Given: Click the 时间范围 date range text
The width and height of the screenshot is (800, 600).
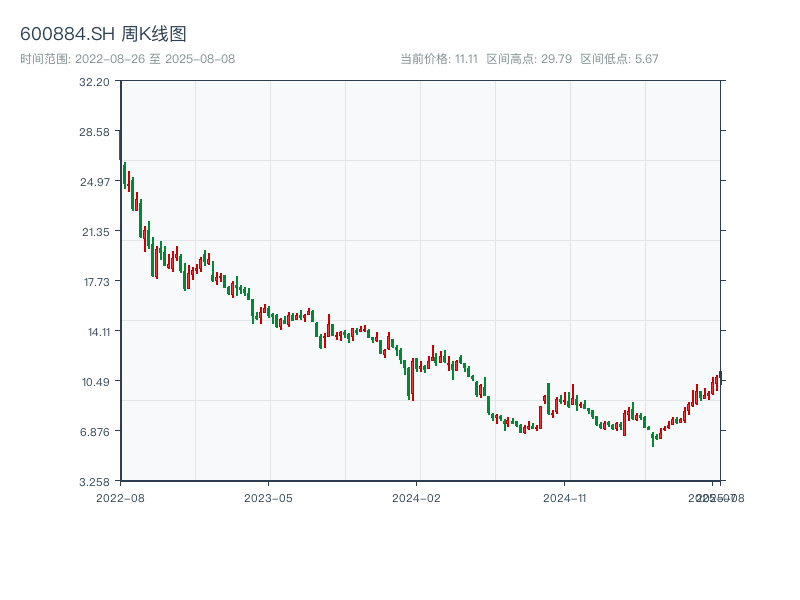Looking at the screenshot, I should [127, 59].
